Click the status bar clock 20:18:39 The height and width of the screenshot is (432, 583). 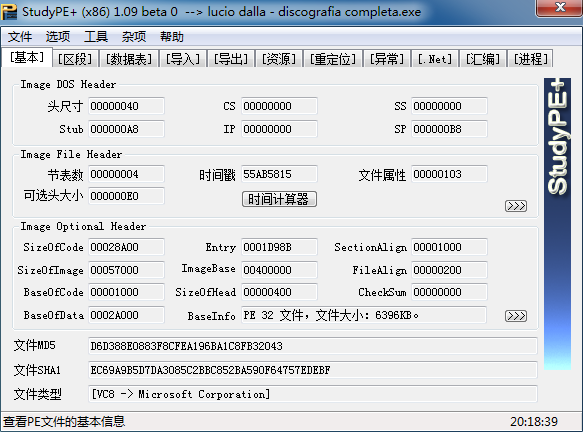[x=534, y=422]
